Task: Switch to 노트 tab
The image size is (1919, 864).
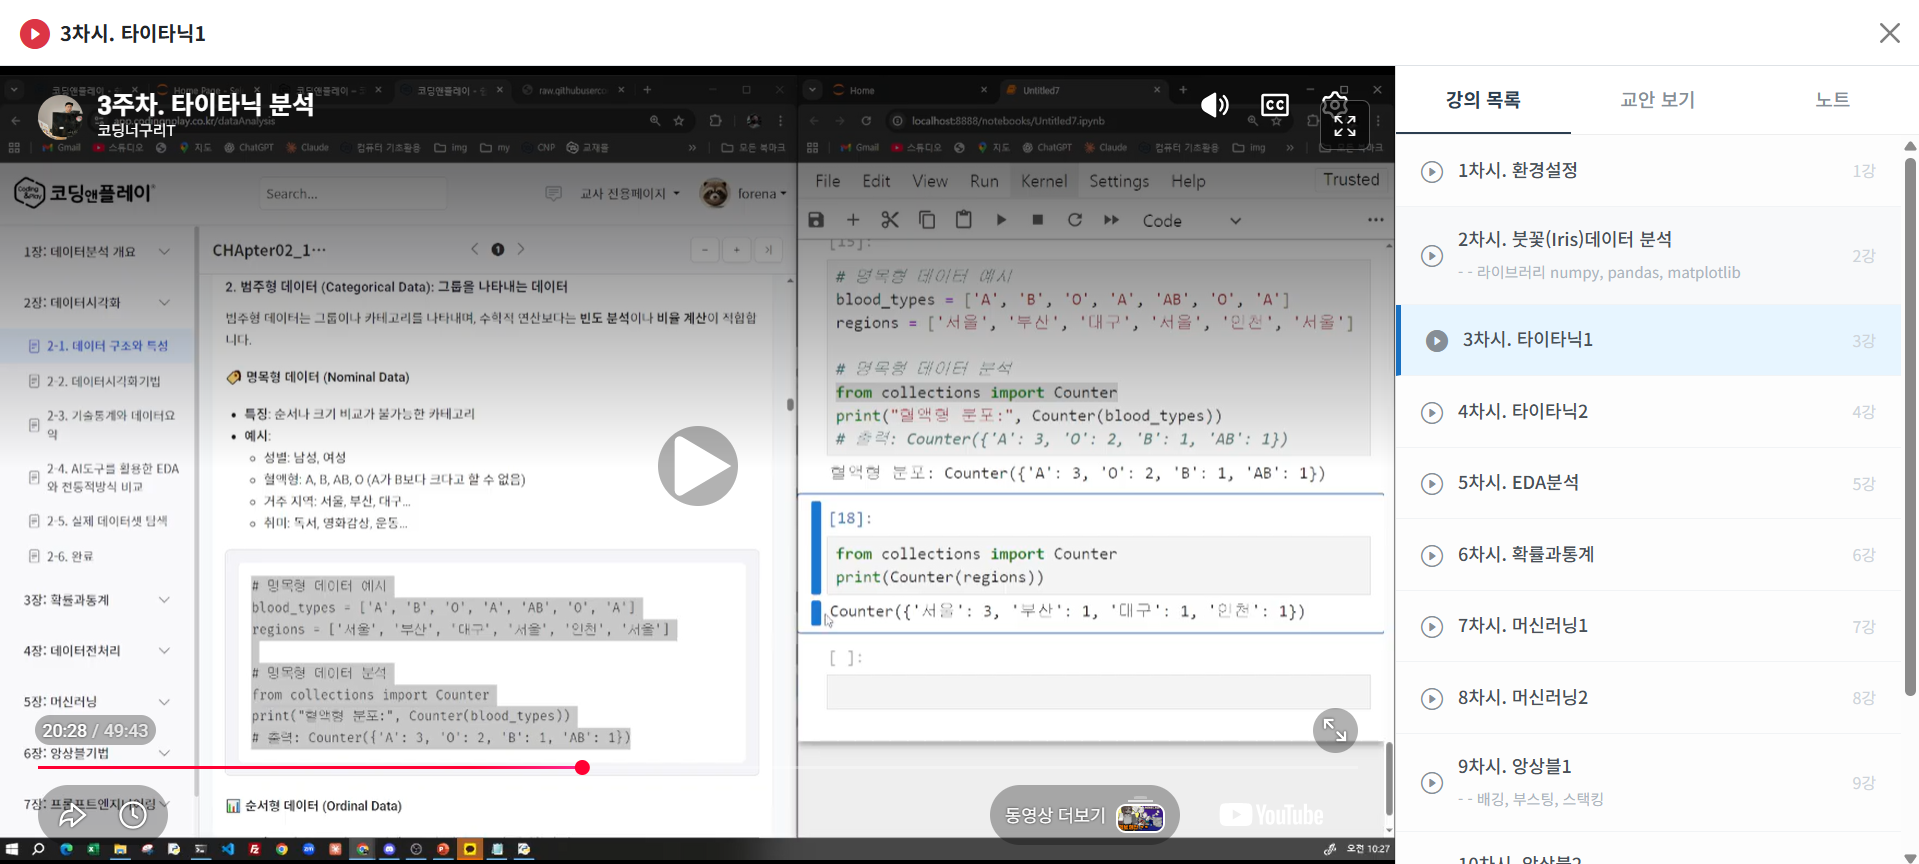Action: [1832, 99]
